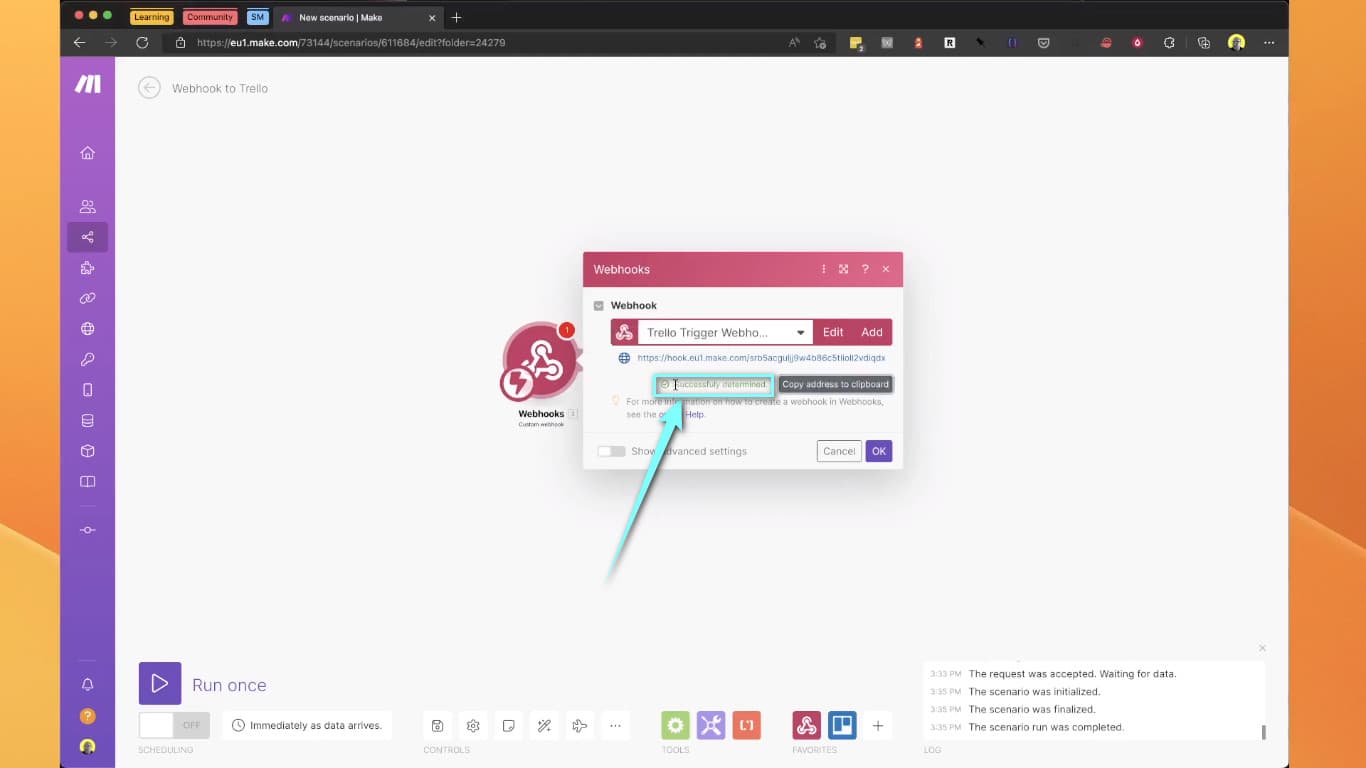Open the orange Text parser icon
1366x768 pixels.
tap(746, 725)
